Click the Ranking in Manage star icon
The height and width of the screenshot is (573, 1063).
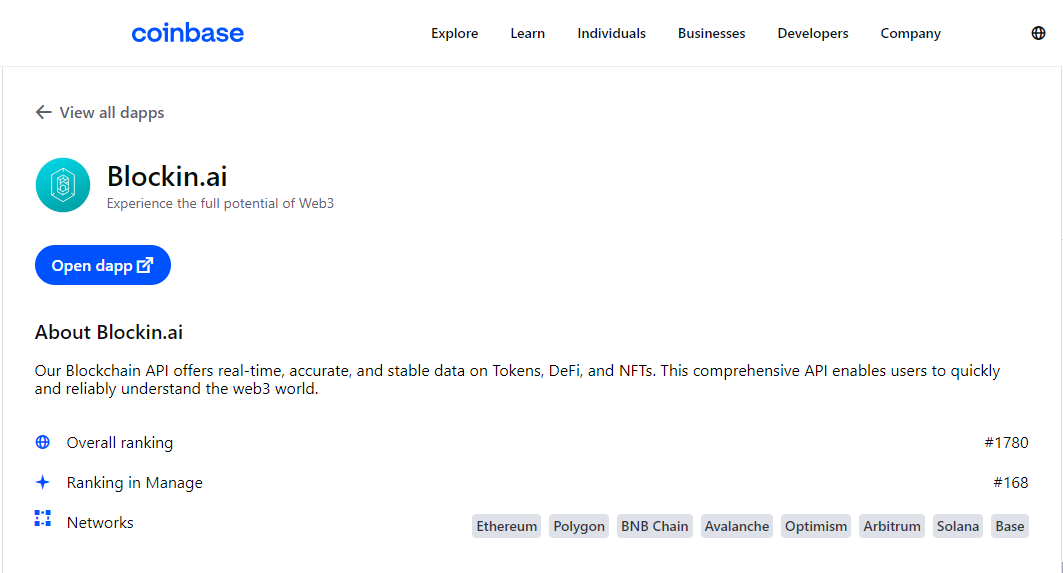[43, 482]
